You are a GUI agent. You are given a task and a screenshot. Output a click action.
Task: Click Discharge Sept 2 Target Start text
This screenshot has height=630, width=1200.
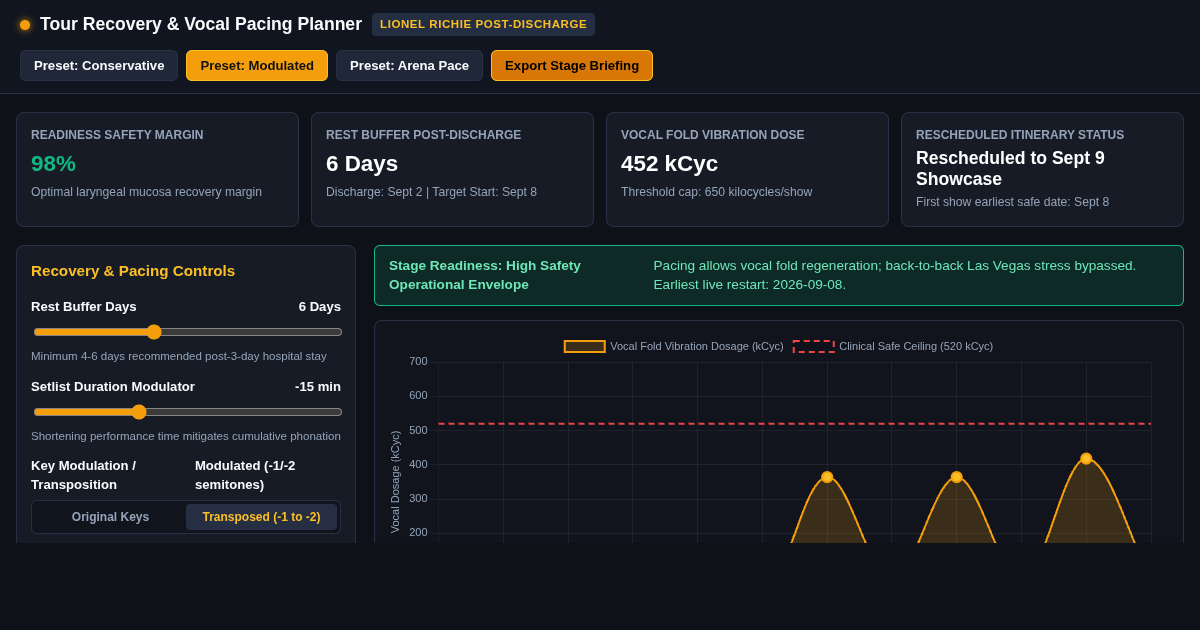tap(431, 192)
